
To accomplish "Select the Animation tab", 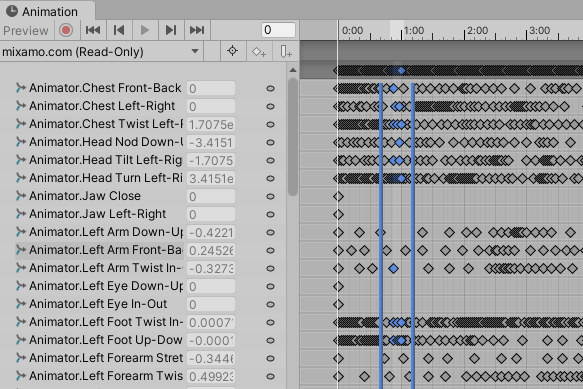I will (47, 11).
